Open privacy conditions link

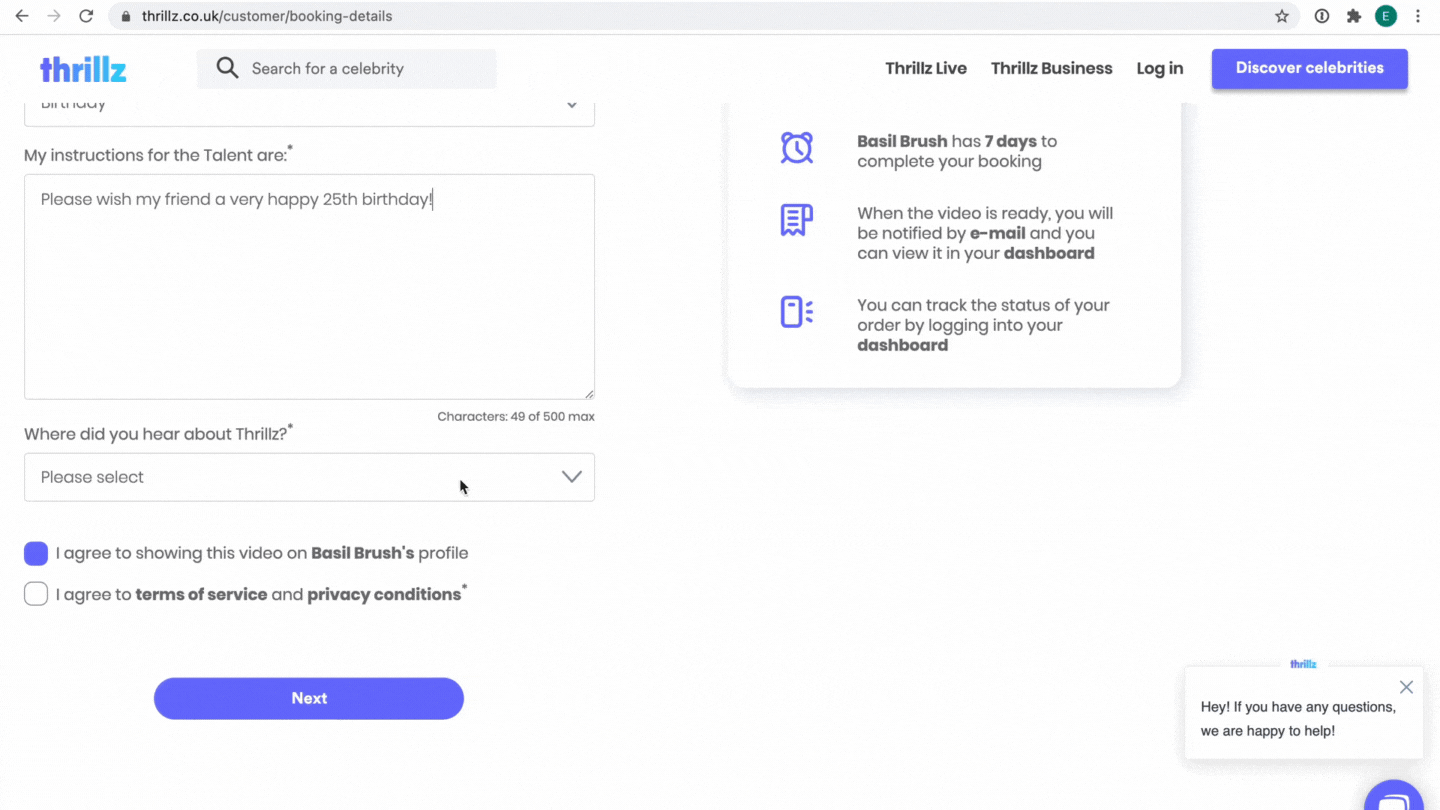(384, 594)
